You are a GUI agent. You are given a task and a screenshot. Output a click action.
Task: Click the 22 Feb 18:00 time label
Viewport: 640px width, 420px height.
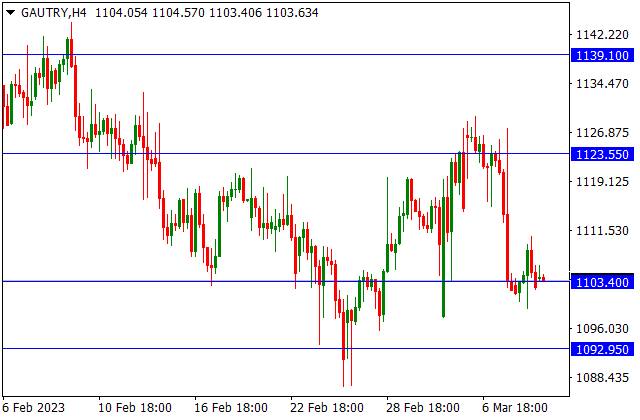(327, 408)
